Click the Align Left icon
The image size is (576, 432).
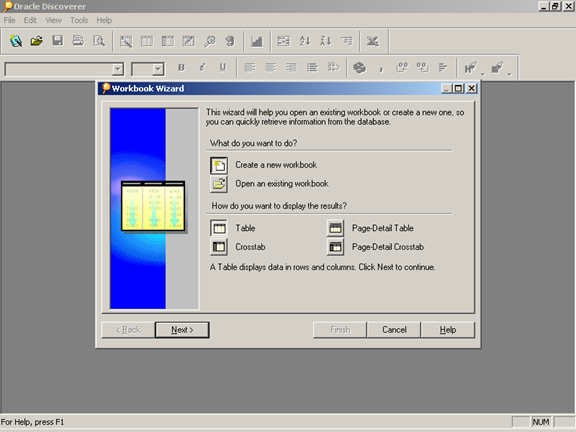pos(250,68)
